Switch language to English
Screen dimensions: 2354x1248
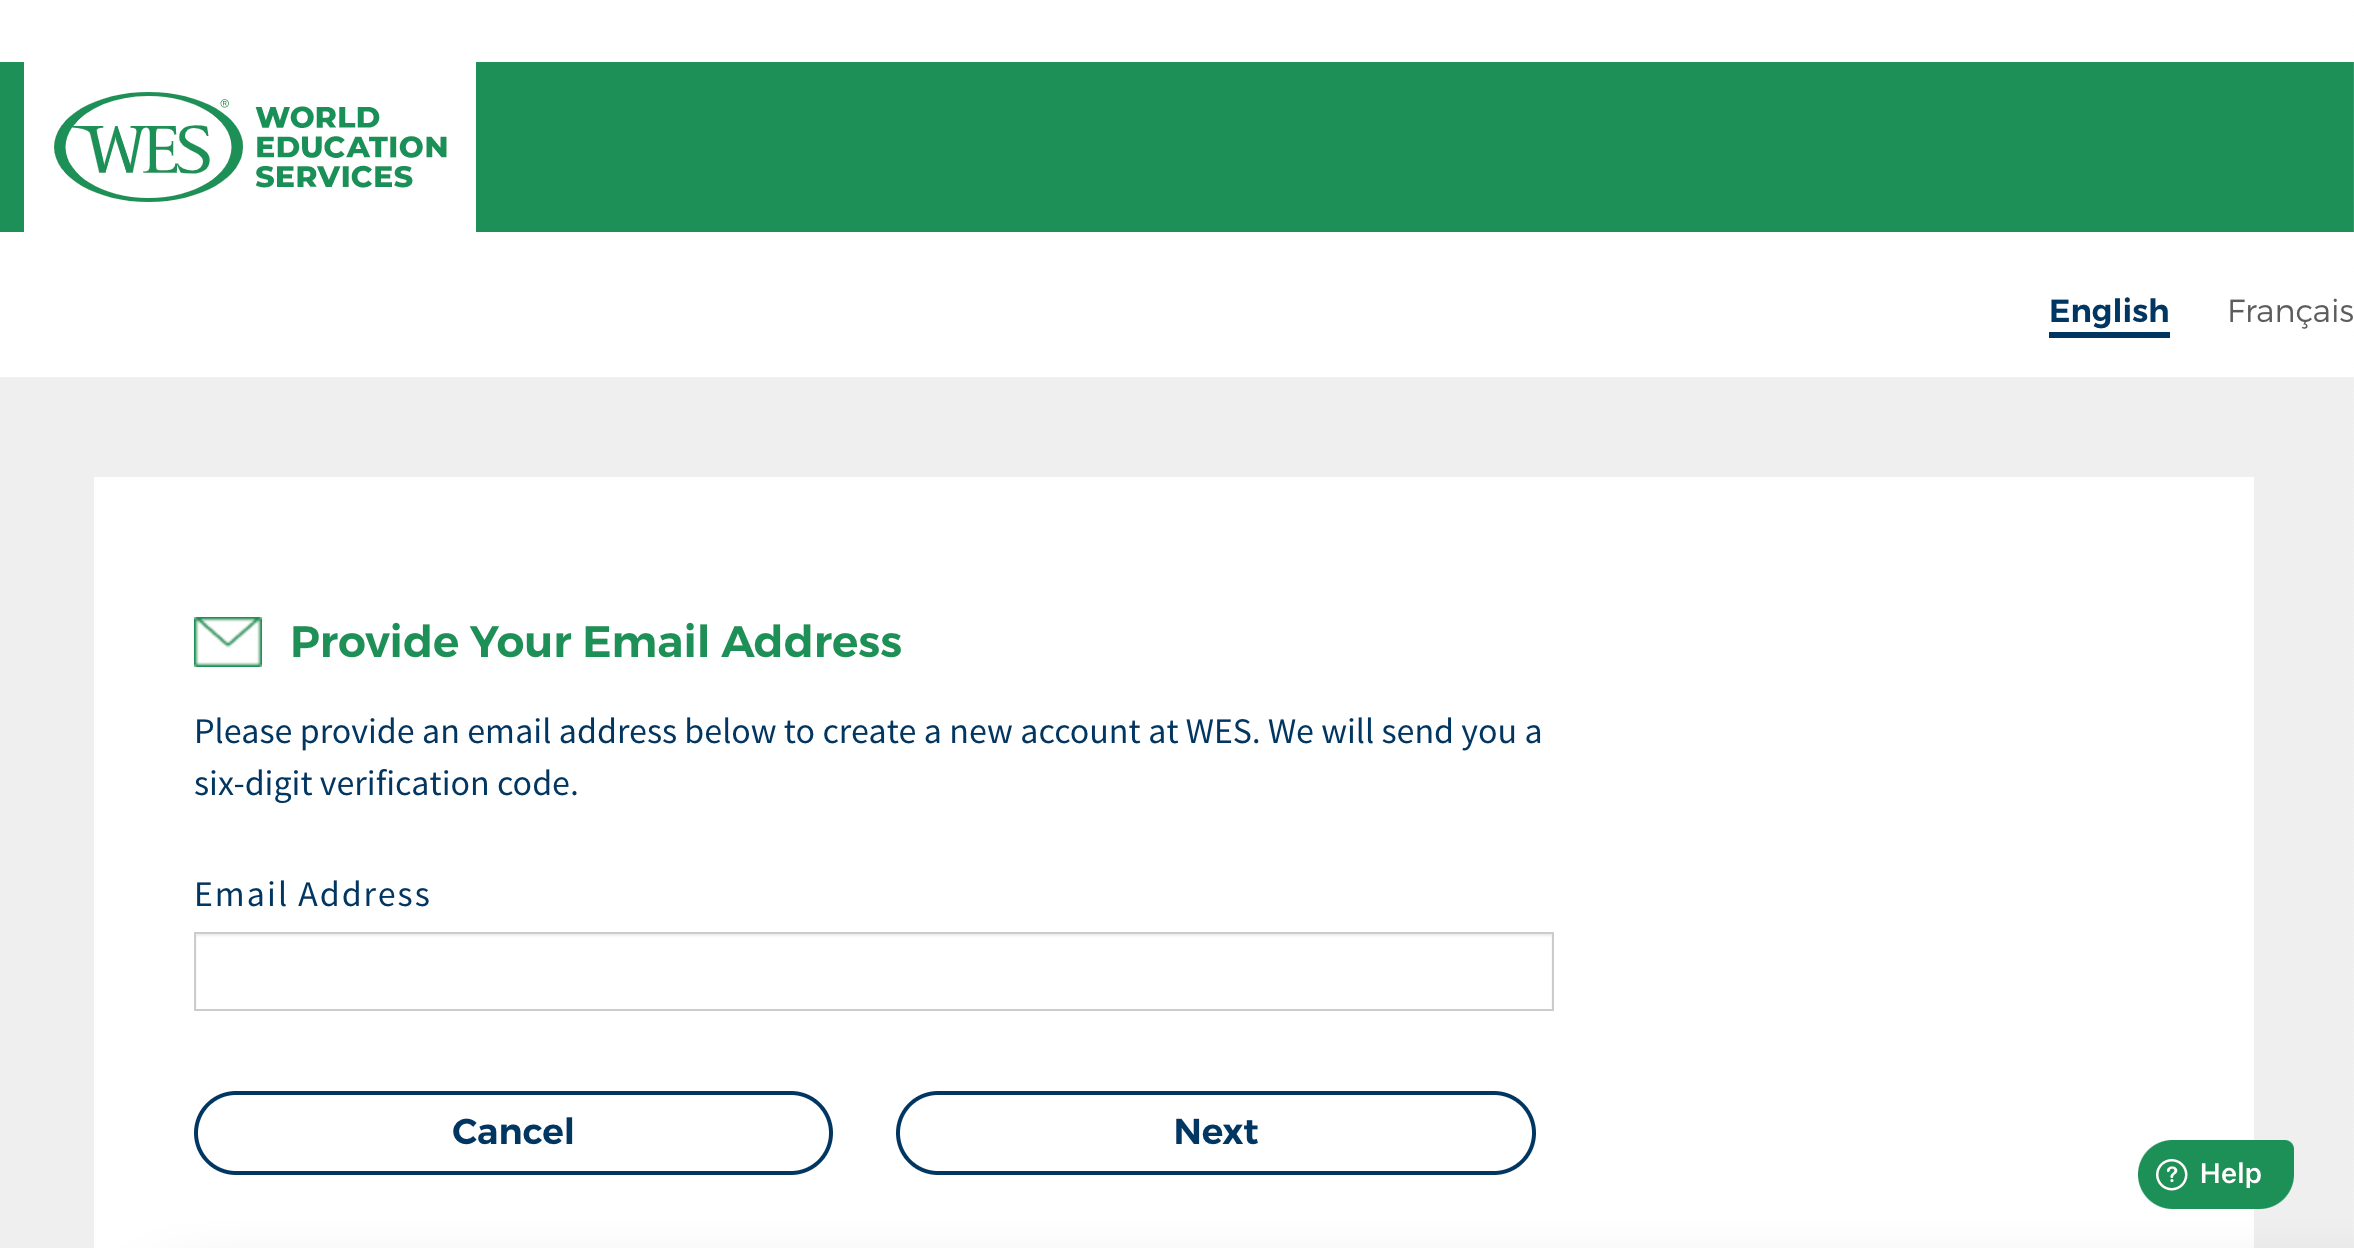[x=2108, y=312]
